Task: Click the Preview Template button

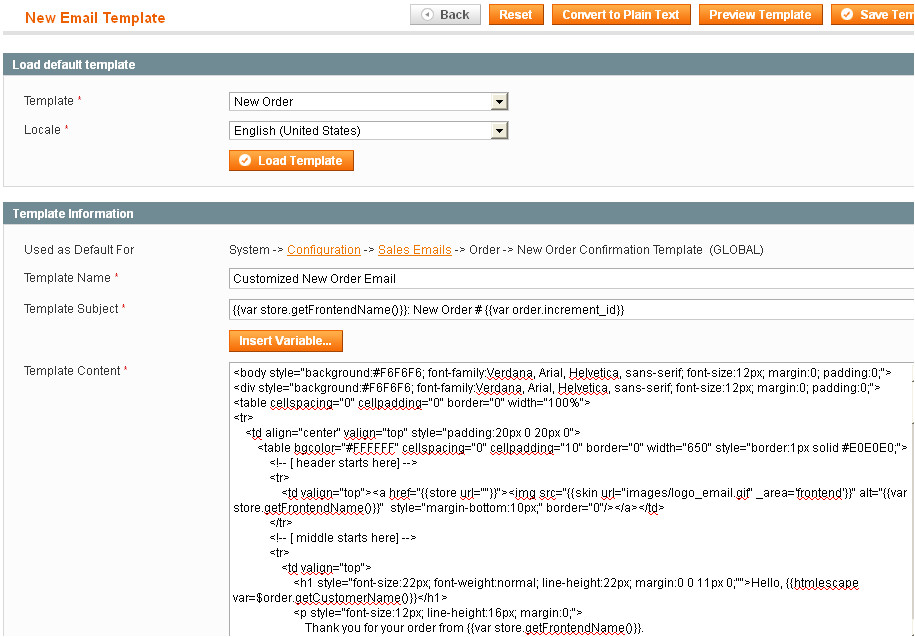Action: pyautogui.click(x=760, y=15)
